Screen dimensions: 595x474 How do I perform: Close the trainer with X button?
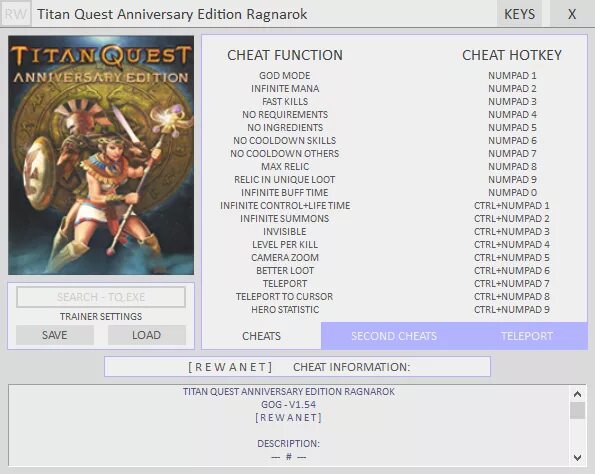[x=572, y=14]
